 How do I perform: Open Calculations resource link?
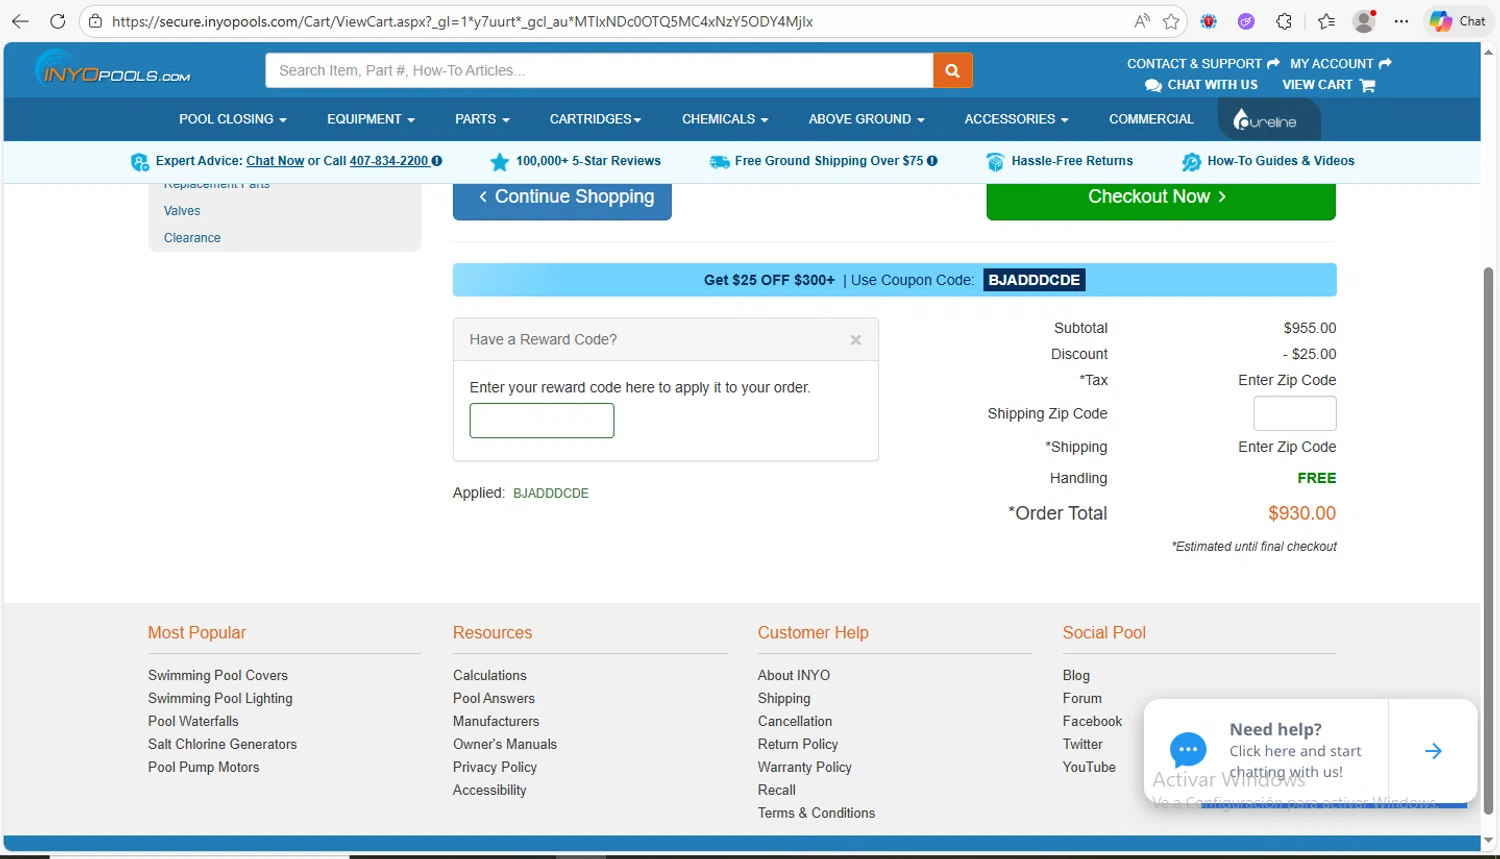(x=490, y=676)
